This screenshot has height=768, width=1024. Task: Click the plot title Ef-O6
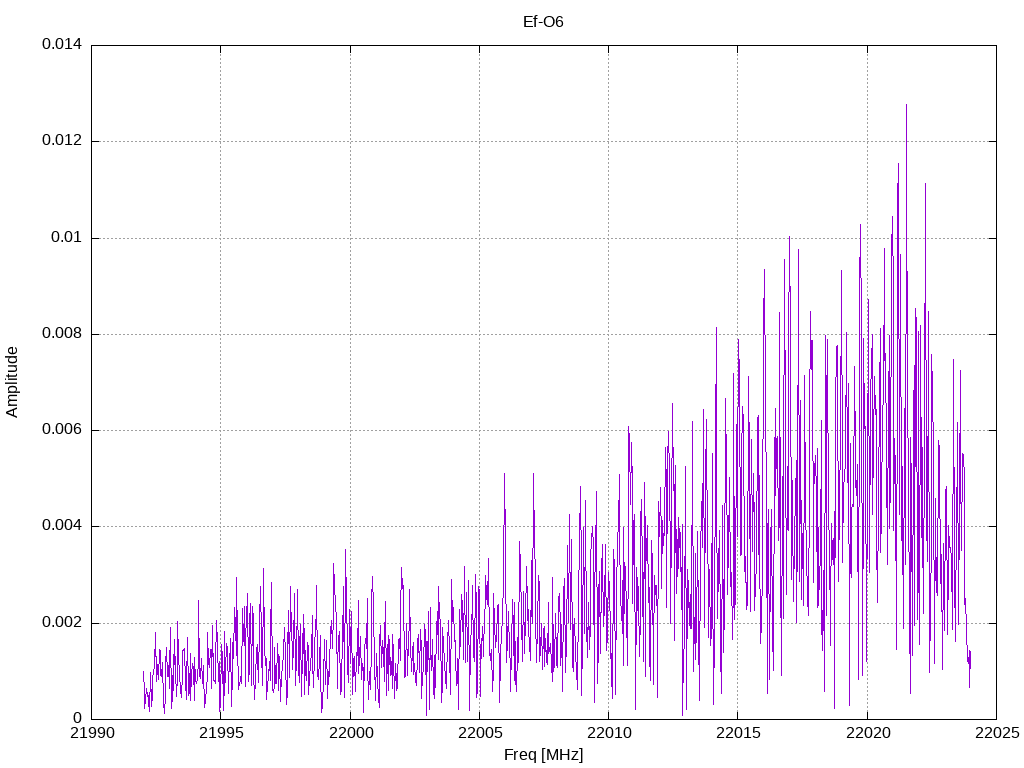click(543, 22)
